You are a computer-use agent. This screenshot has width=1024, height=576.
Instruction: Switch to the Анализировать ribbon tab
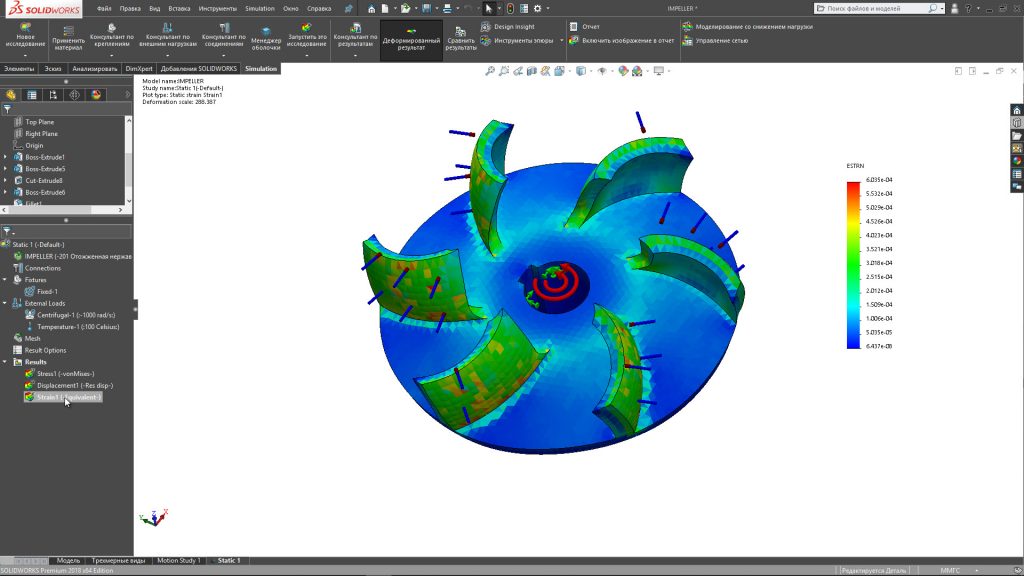tap(94, 69)
